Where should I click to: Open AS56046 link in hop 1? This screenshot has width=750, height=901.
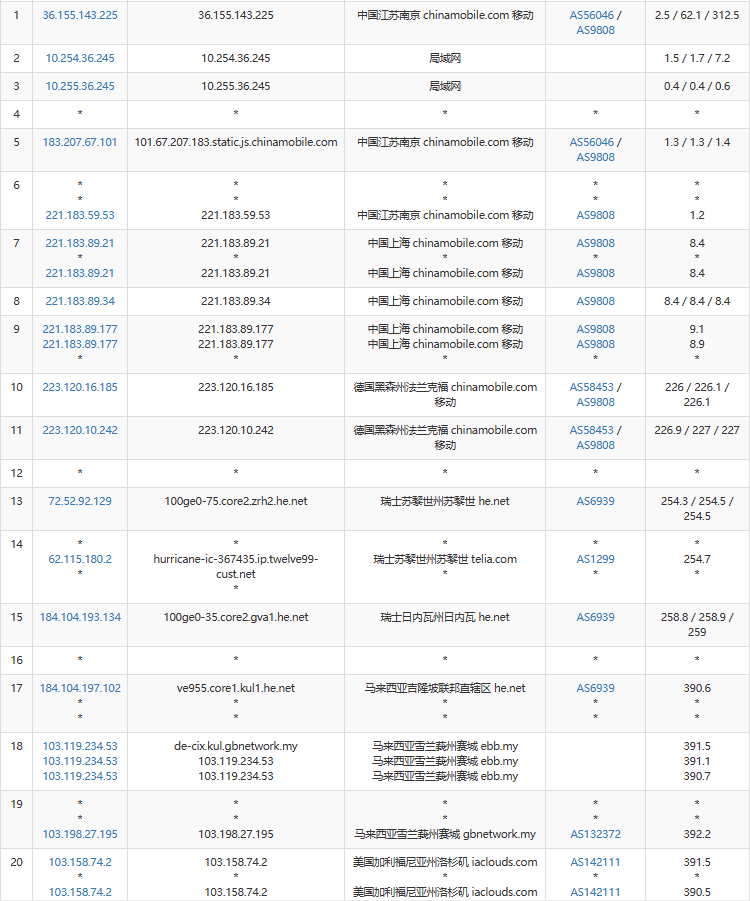591,16
